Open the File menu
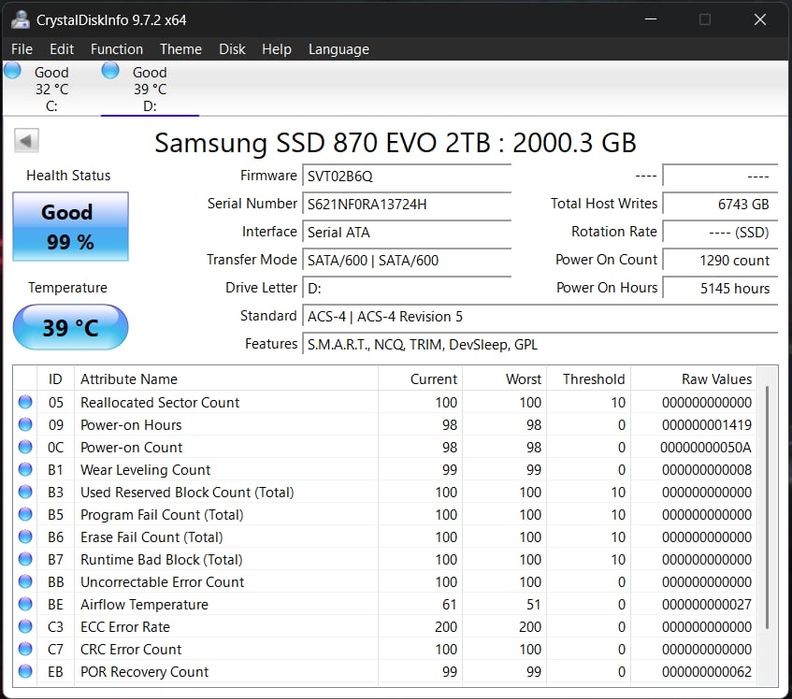 tap(22, 49)
